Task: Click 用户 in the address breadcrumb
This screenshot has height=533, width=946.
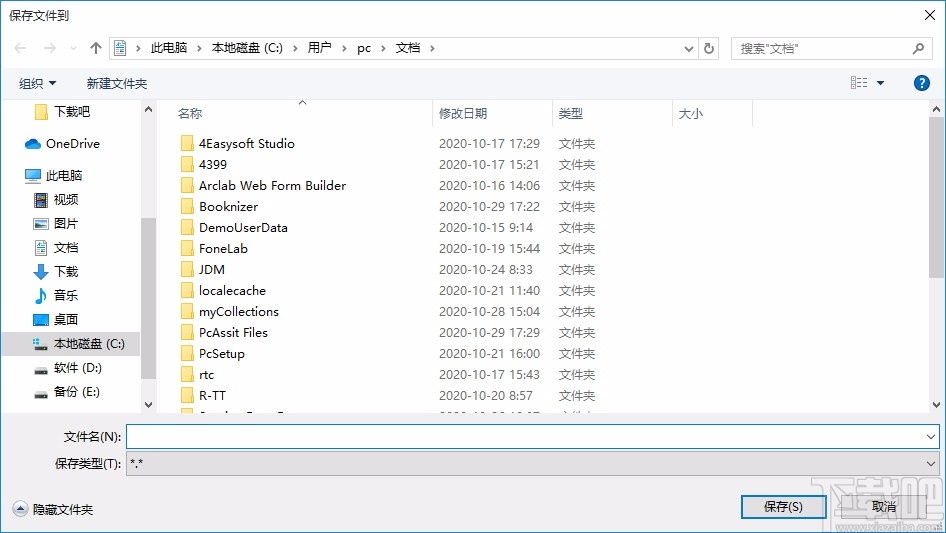Action: (x=319, y=48)
